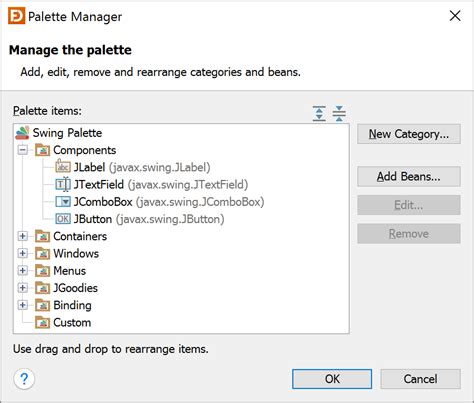
Task: Select the JComboBox bean icon
Action: coord(63,201)
